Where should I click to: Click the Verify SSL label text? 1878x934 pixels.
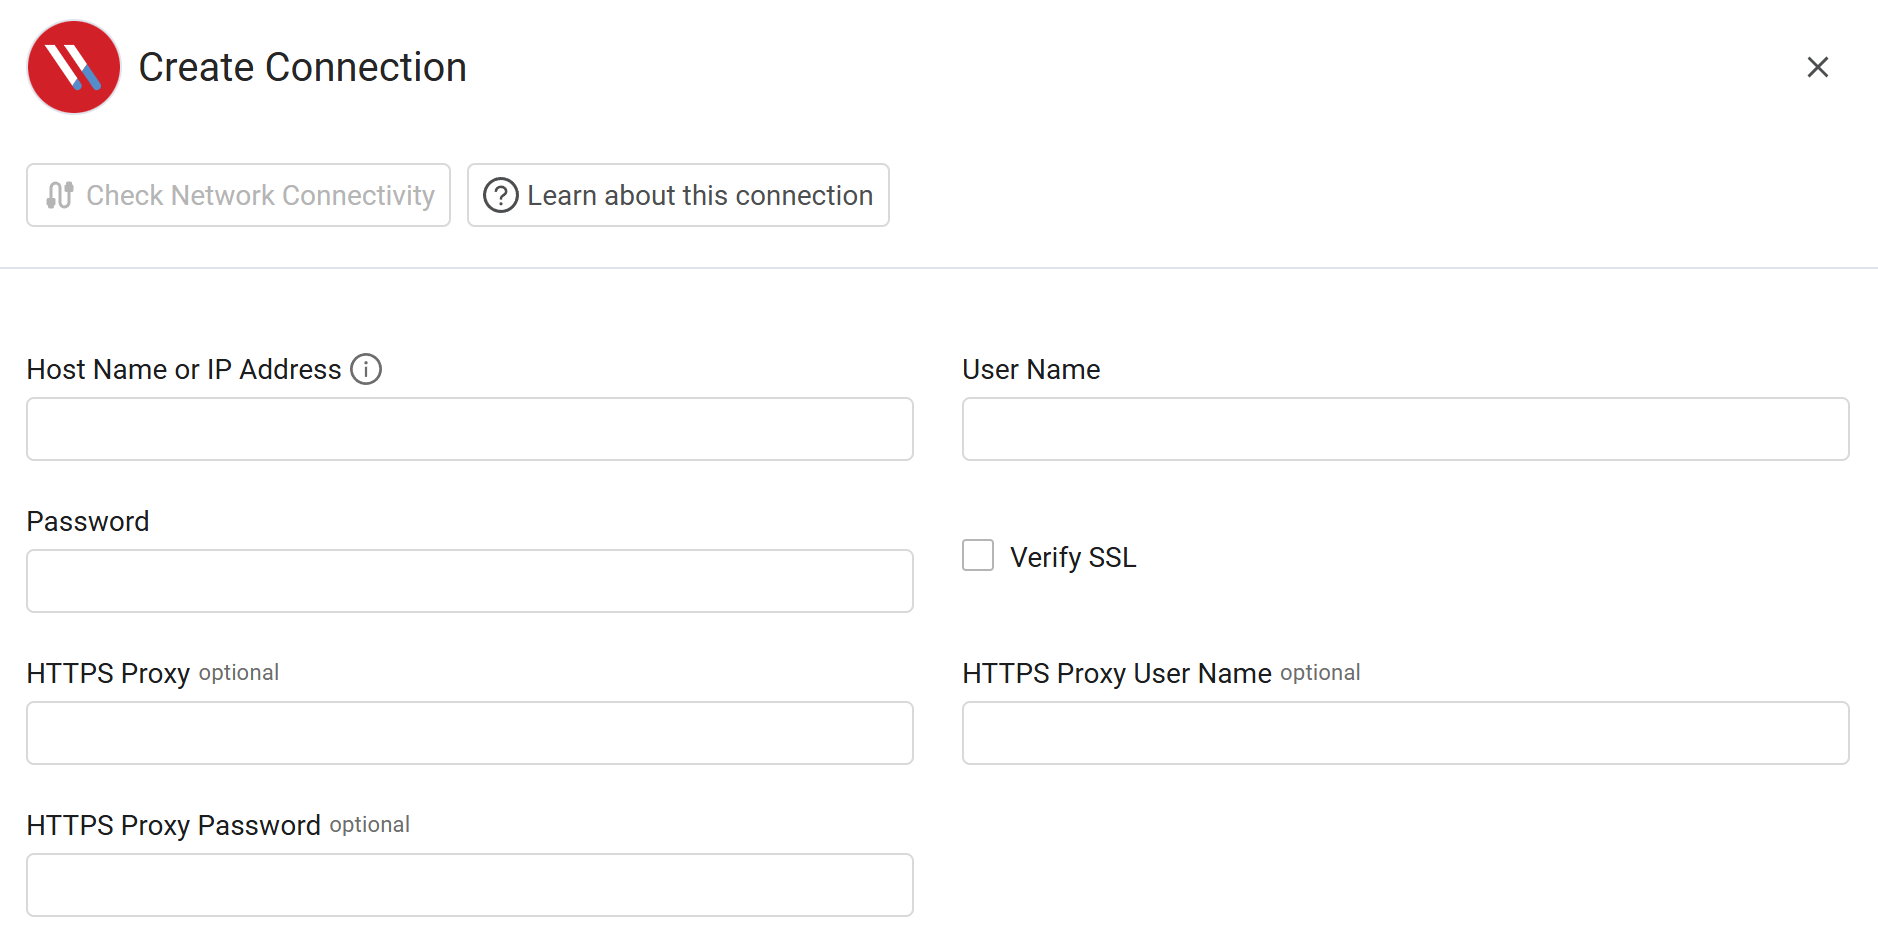(x=1072, y=557)
